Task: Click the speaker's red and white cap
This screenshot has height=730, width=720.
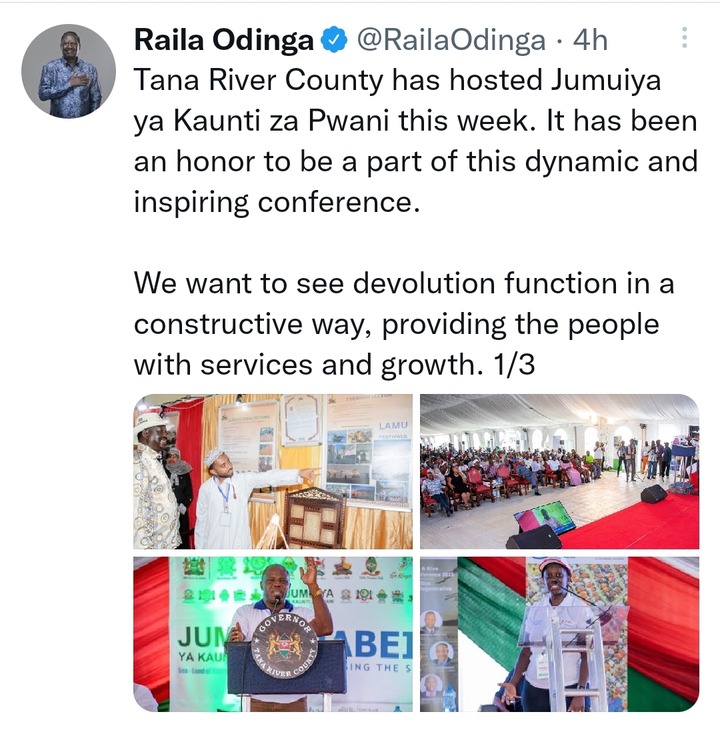Action: click(x=555, y=565)
